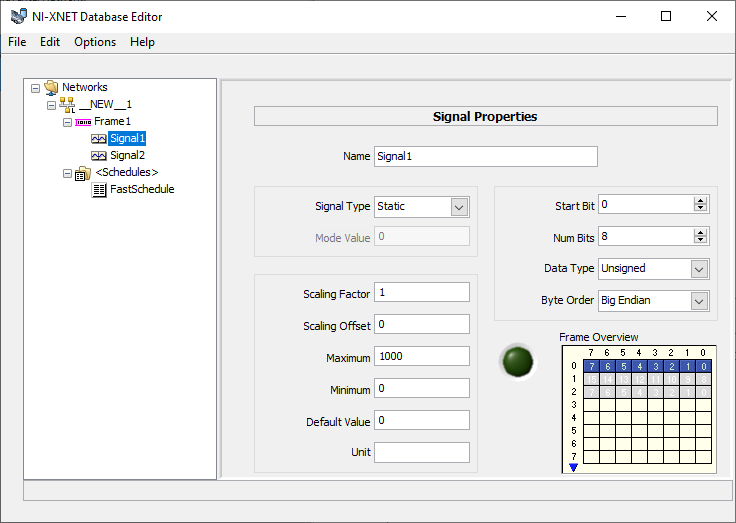
Task: Click the Byte Order combo box showing Big Endian
Action: point(653,301)
